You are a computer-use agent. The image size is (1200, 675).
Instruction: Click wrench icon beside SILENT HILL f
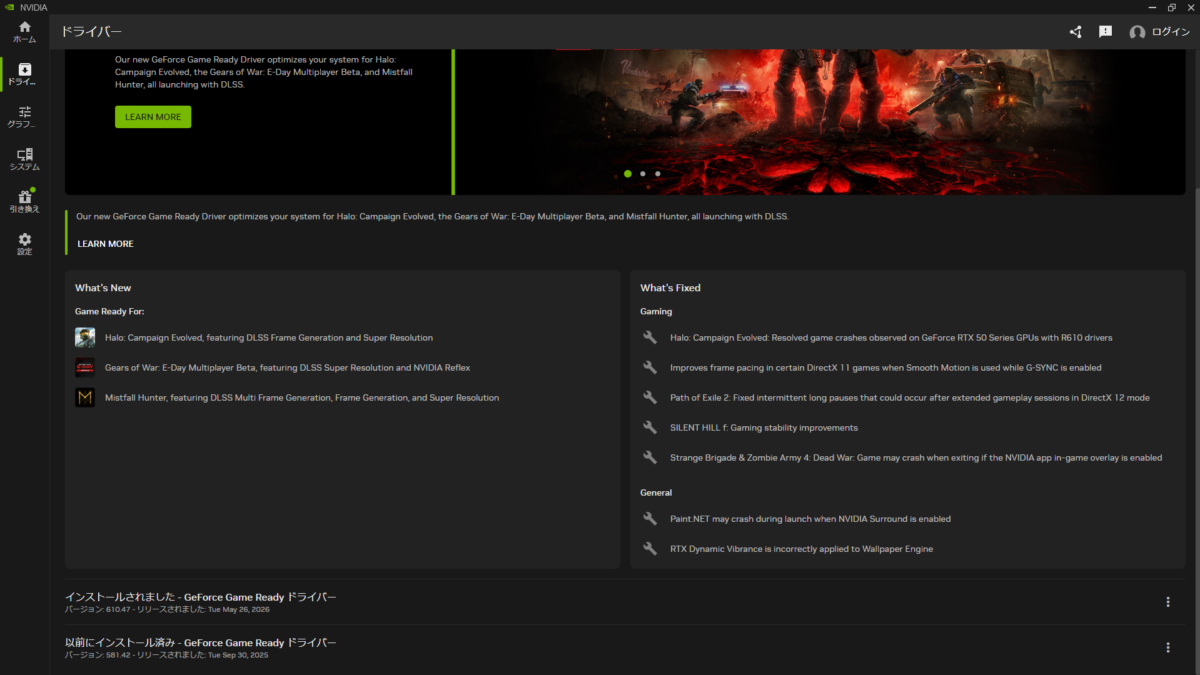(x=650, y=428)
